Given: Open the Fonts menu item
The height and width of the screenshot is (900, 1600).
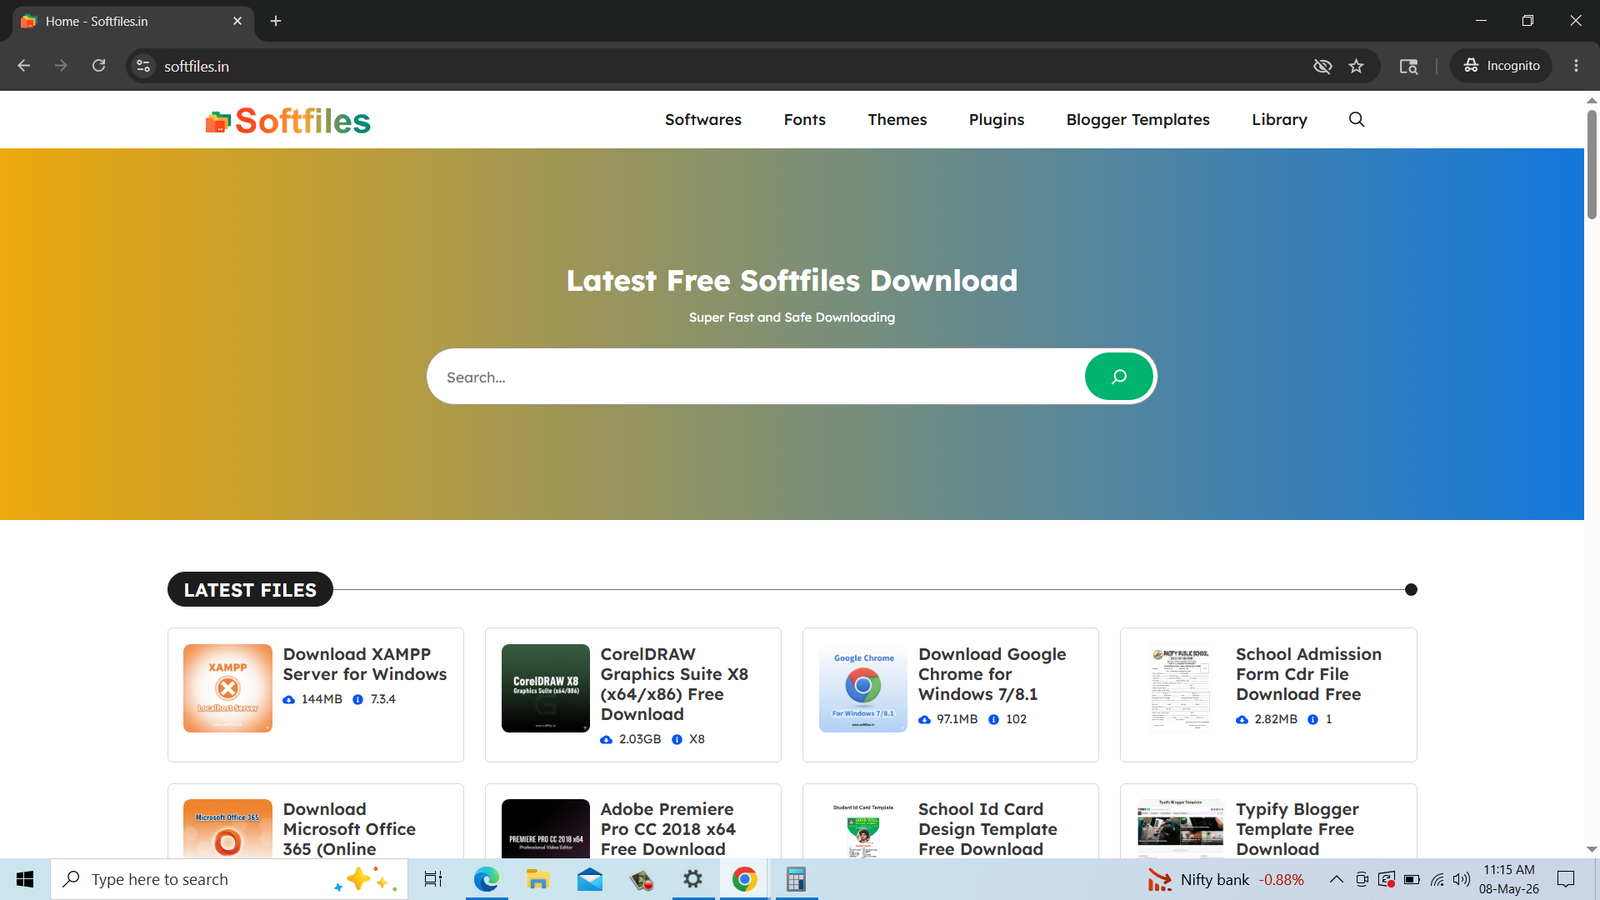Looking at the screenshot, I should [805, 119].
